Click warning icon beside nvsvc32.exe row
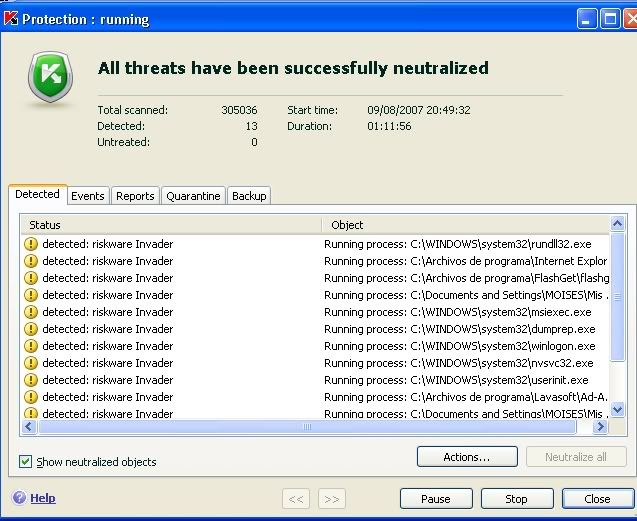The width and height of the screenshot is (637, 521). coord(30,363)
